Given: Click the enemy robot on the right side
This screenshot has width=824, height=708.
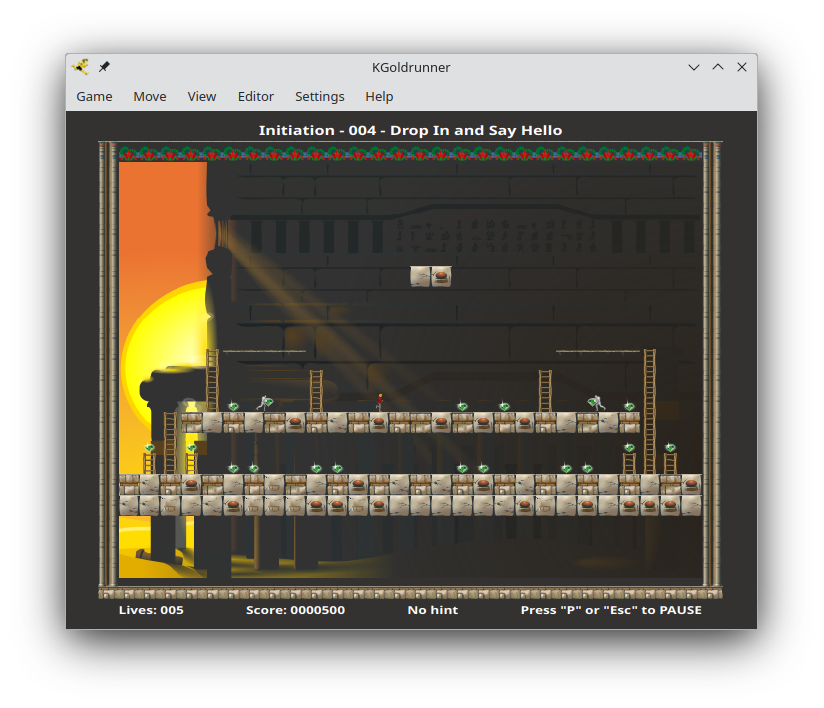Looking at the screenshot, I should 597,403.
